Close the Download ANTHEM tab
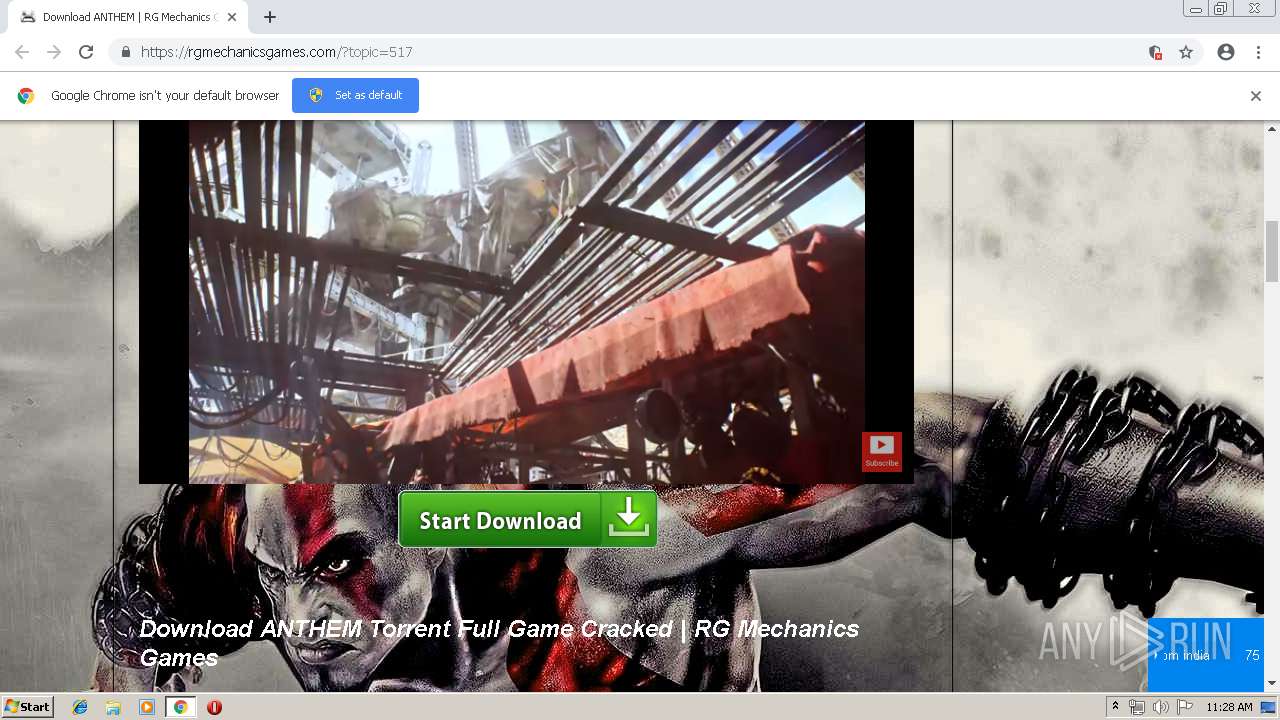 [232, 17]
